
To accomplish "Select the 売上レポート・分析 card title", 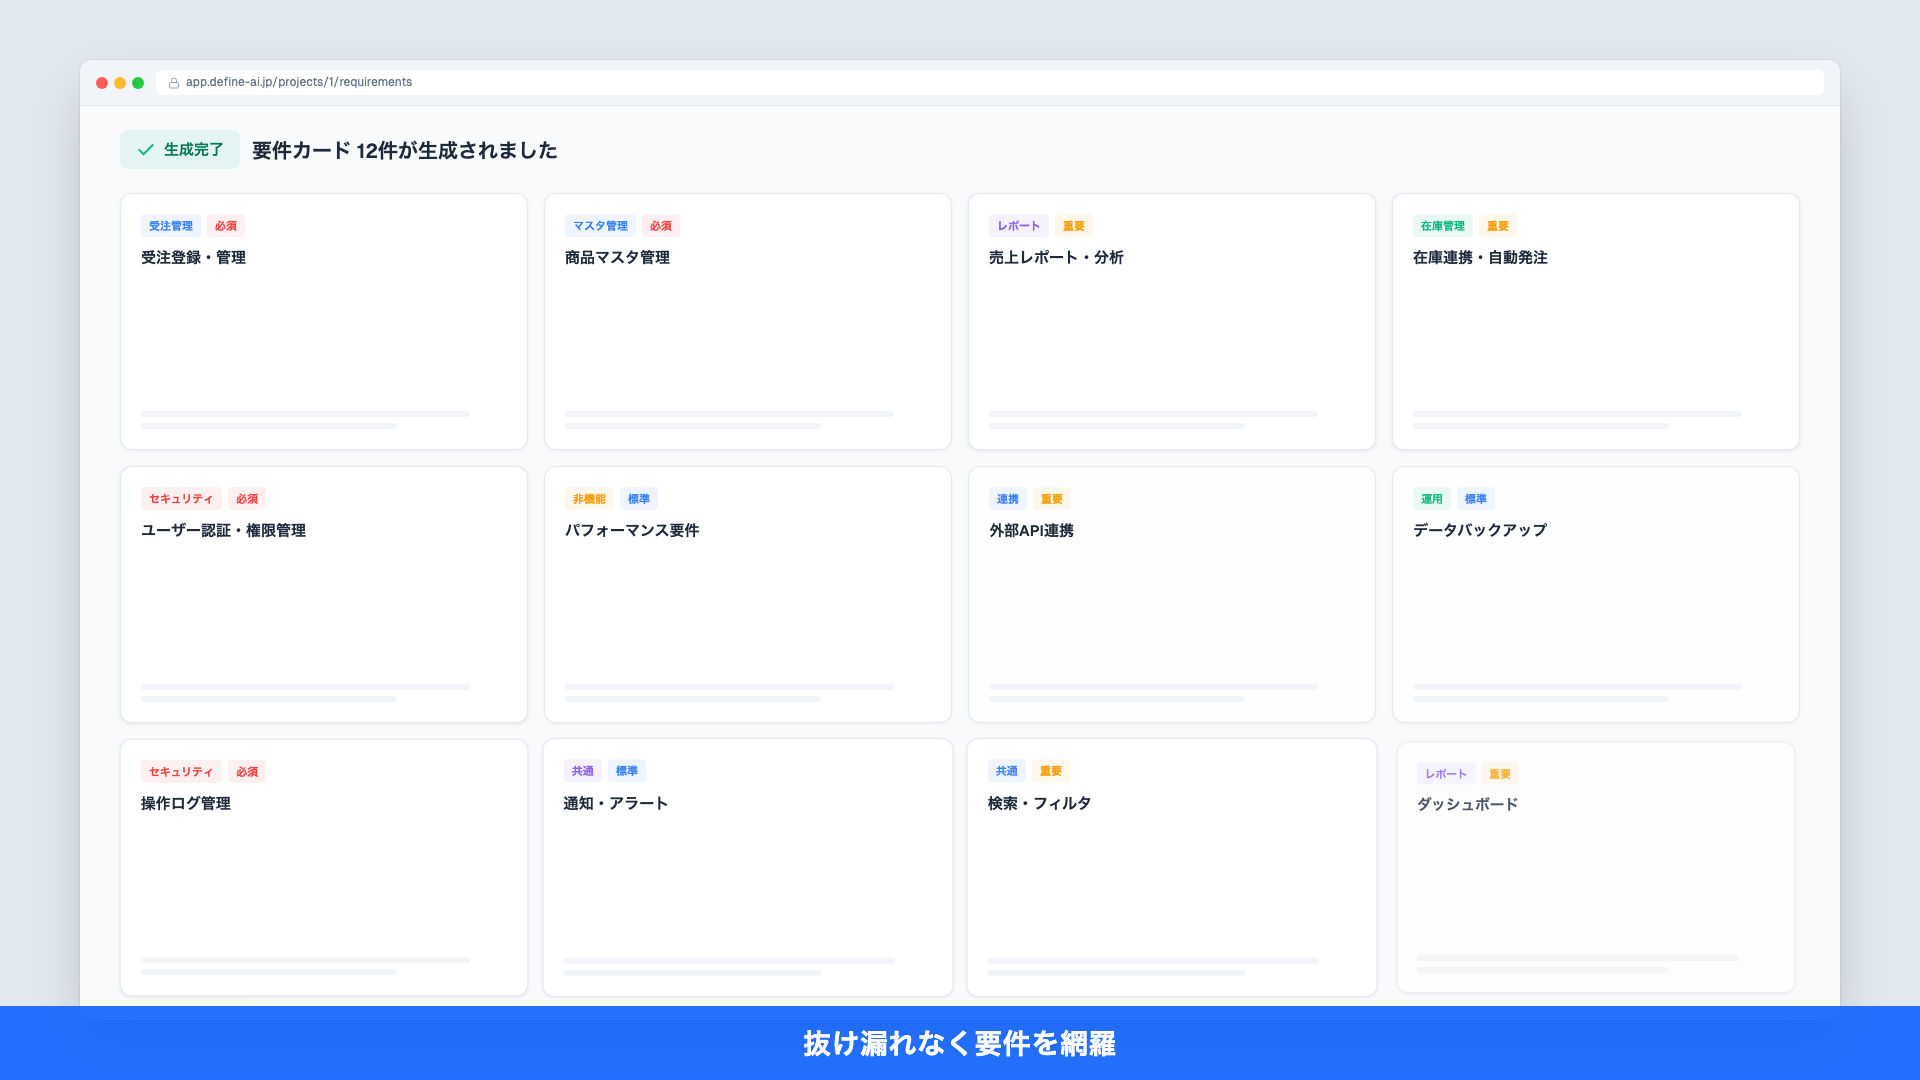I will pos(1056,258).
